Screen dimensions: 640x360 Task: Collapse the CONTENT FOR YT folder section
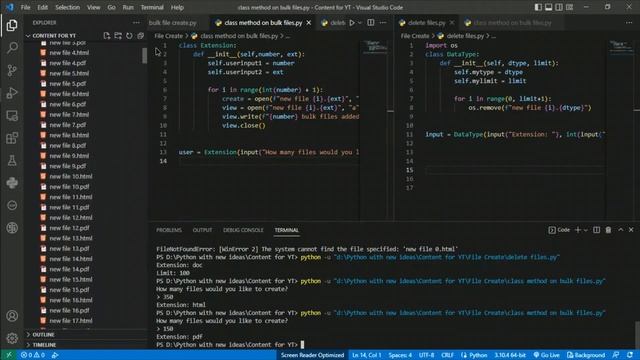pyautogui.click(x=54, y=36)
